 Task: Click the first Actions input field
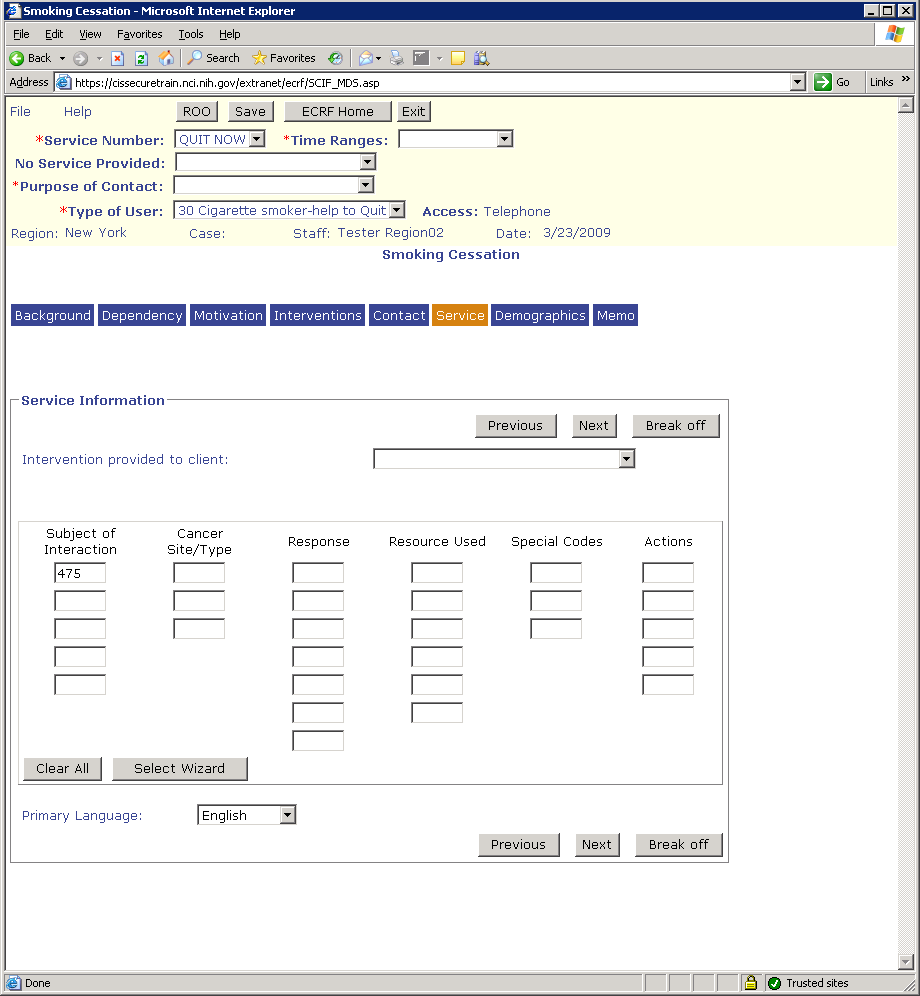click(668, 572)
